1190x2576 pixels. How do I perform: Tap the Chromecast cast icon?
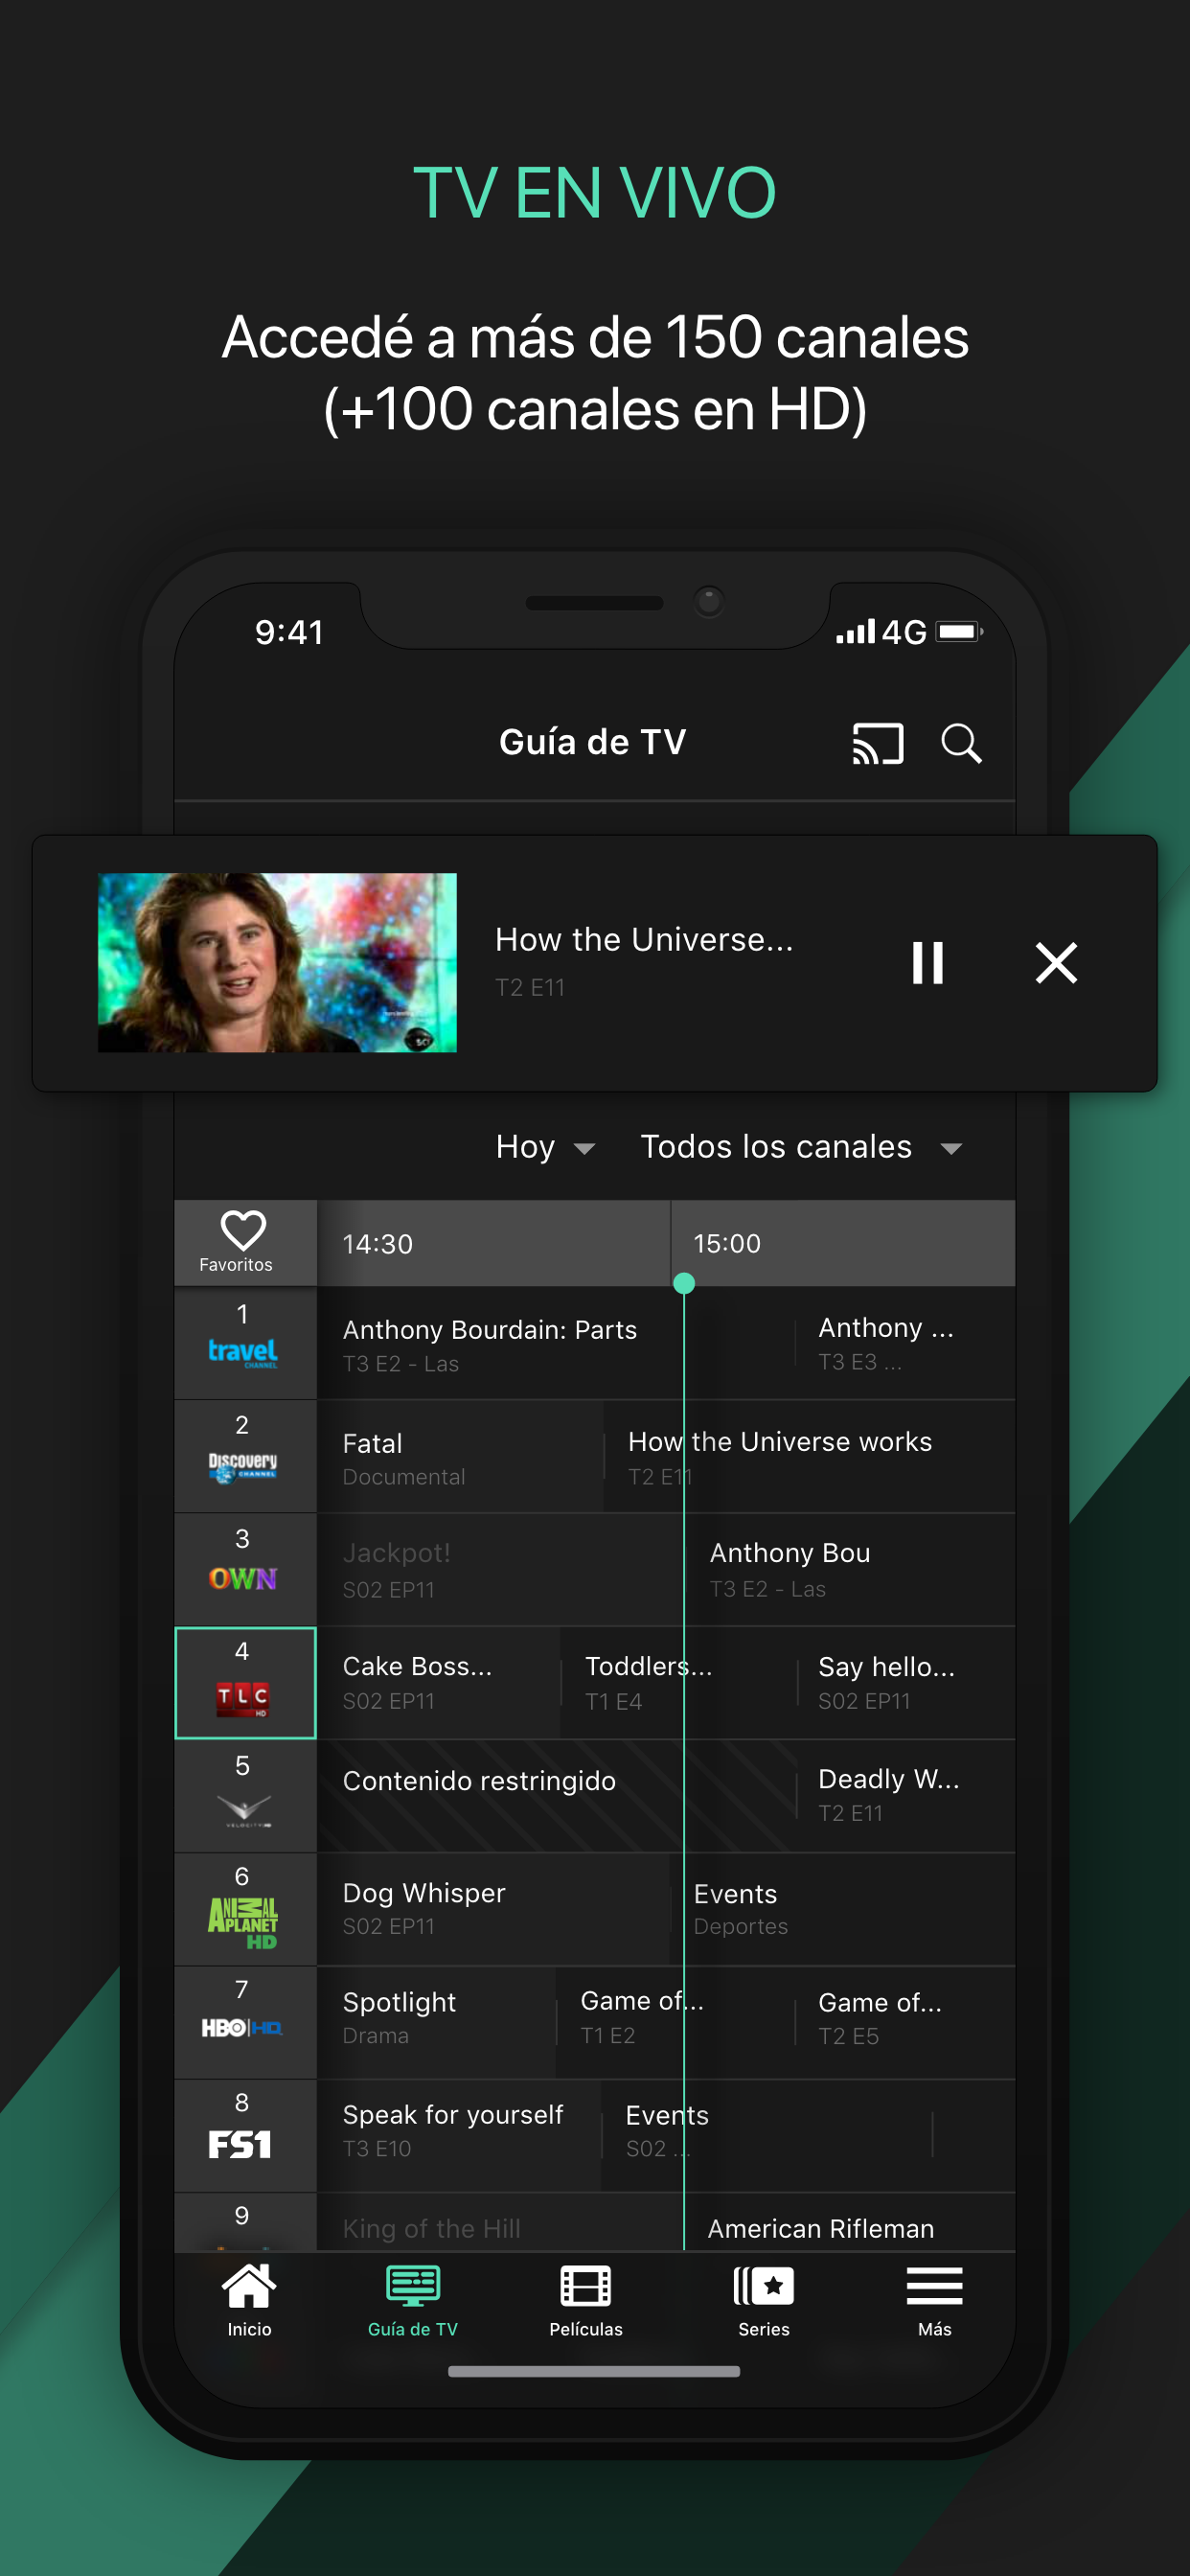(x=877, y=743)
